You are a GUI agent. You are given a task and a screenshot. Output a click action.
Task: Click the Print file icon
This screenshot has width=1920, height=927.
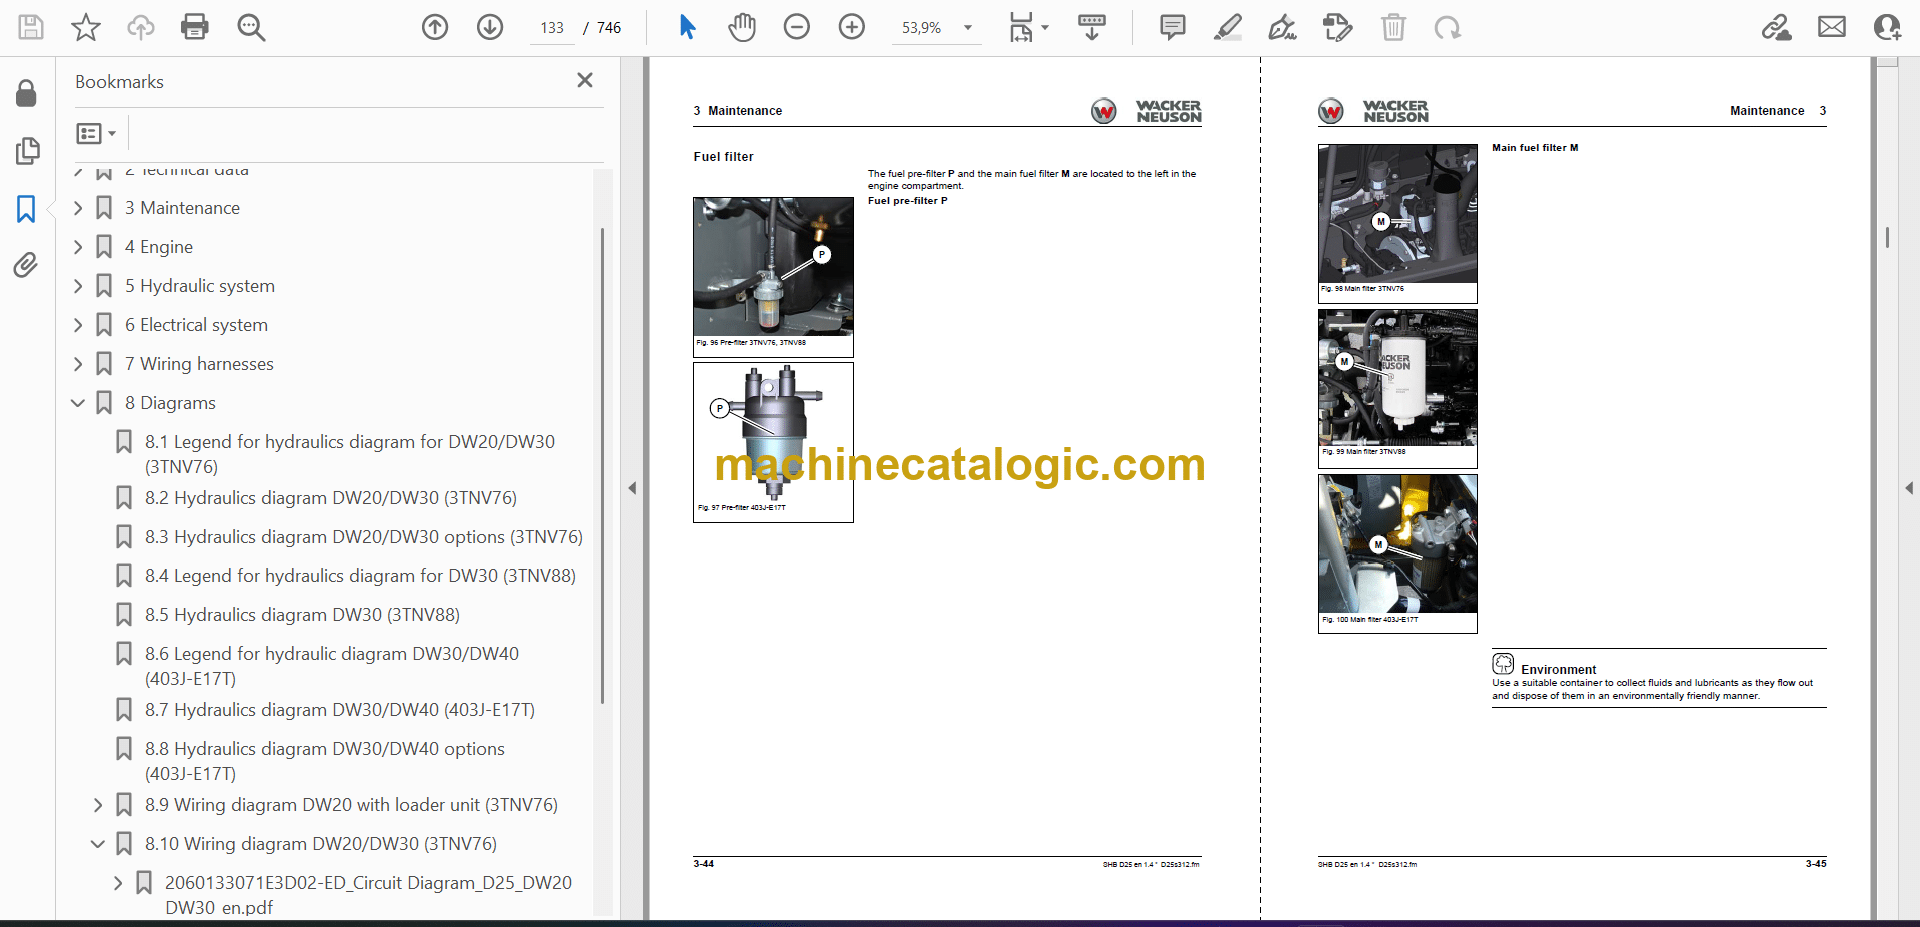(x=194, y=27)
